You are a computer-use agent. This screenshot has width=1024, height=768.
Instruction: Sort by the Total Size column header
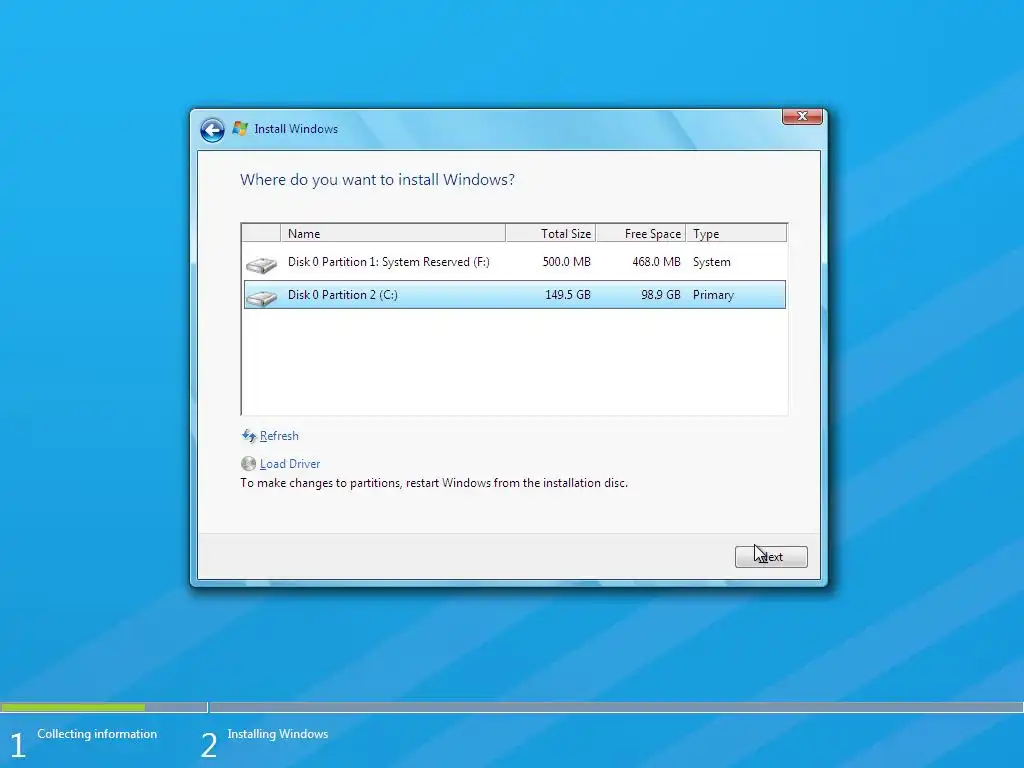pyautogui.click(x=551, y=233)
